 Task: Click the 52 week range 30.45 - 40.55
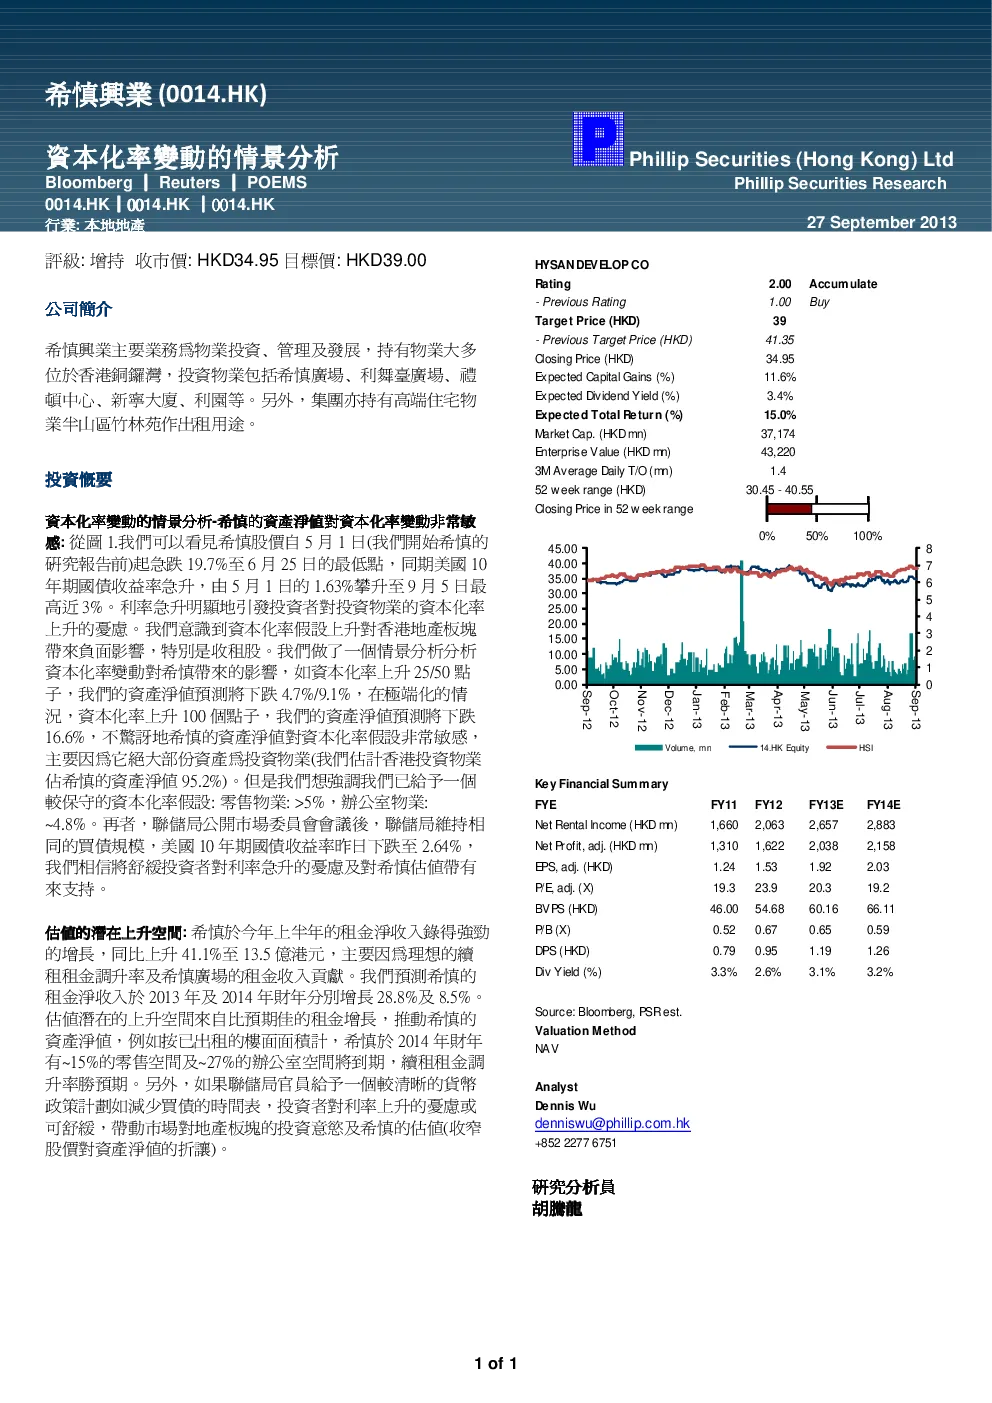779,490
